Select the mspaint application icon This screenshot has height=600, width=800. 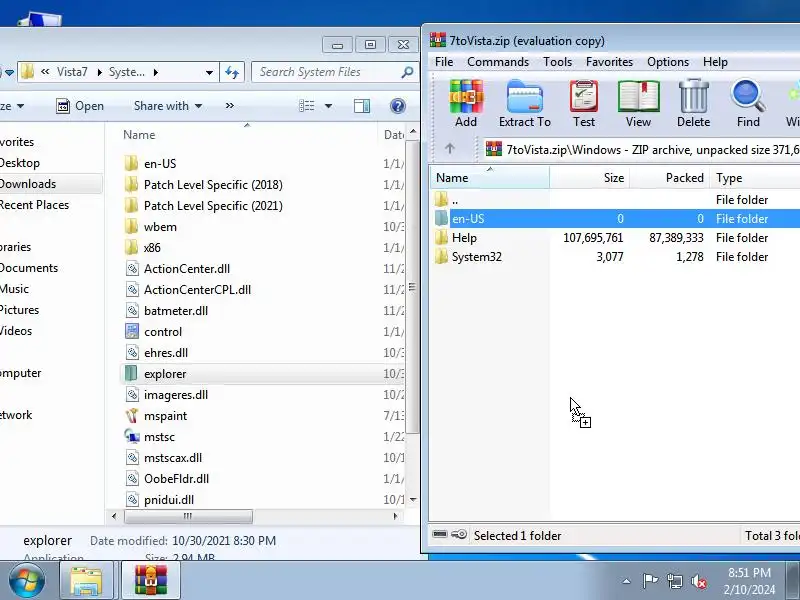click(x=132, y=416)
